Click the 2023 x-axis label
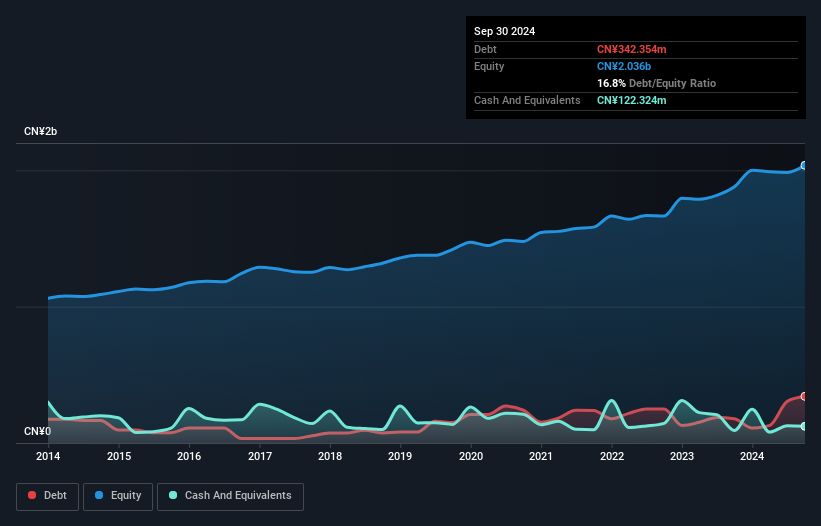Screen dimensions: 821x526 tap(682, 456)
